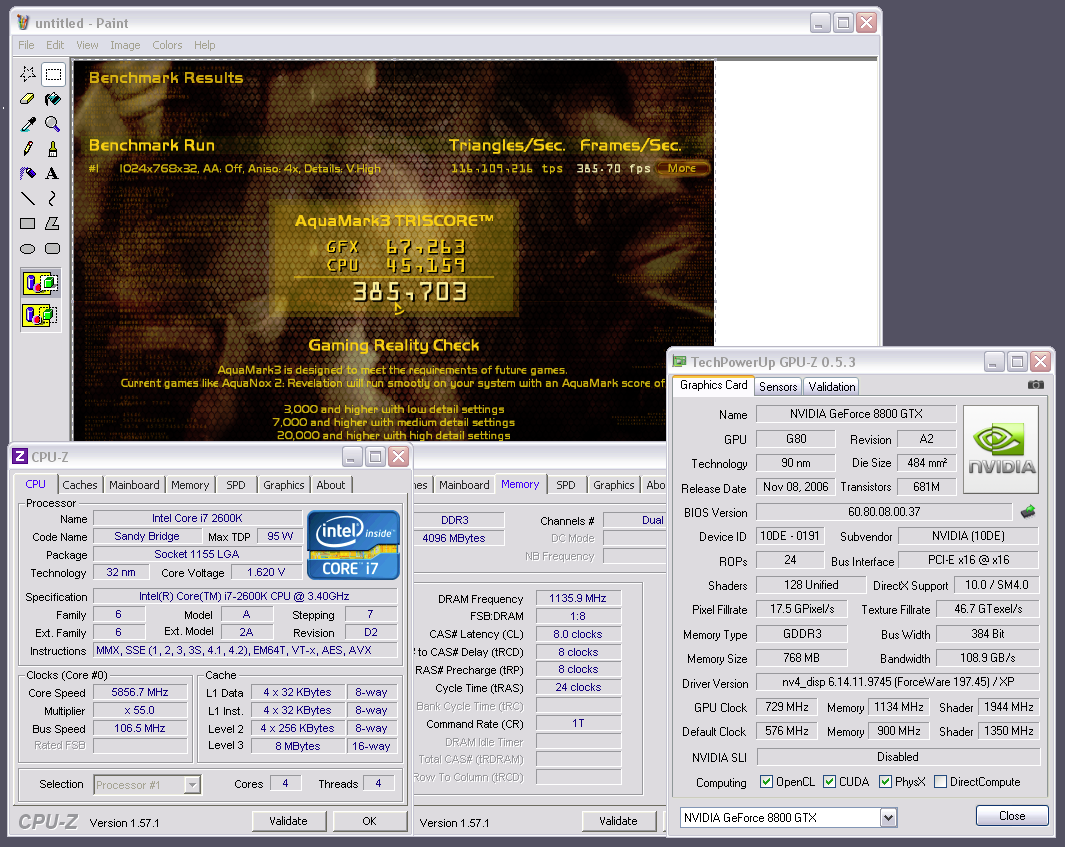Click the Close button in GPU-Z
This screenshot has height=847, width=1065.
pos(1012,816)
